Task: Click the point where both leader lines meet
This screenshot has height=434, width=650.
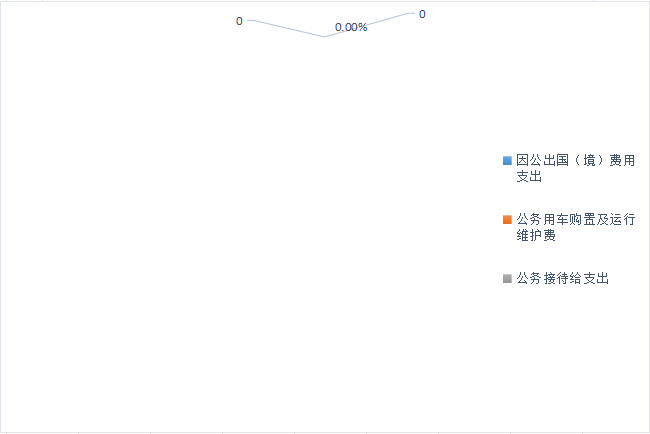Action: tap(324, 37)
